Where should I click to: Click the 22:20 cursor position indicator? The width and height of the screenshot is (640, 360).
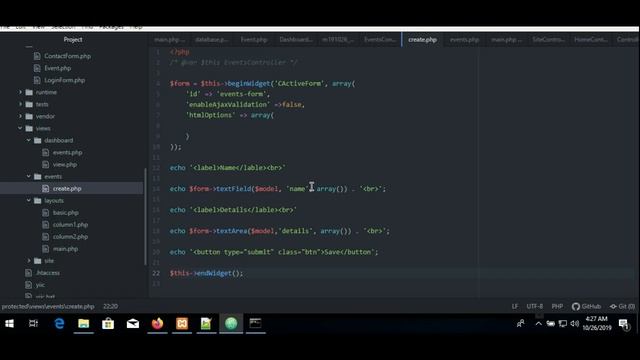tap(110, 306)
